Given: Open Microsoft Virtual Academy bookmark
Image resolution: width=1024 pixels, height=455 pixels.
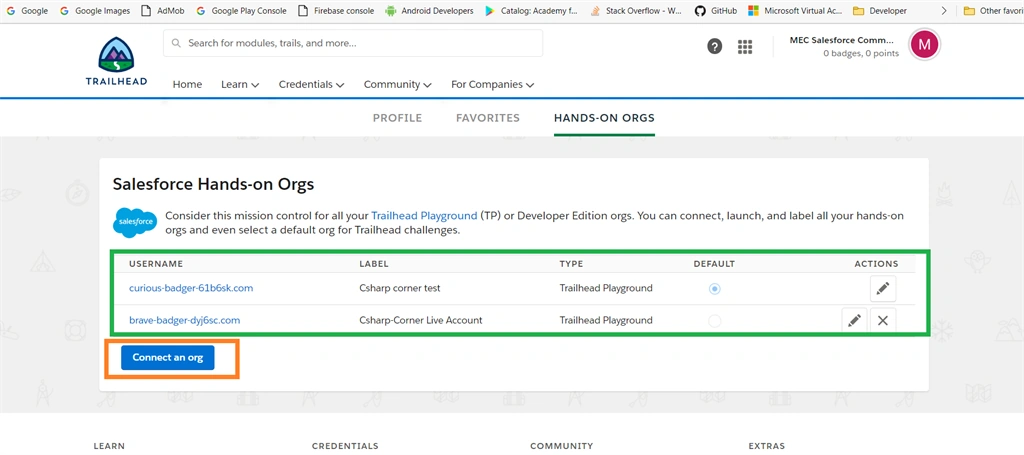Looking at the screenshot, I should tap(795, 10).
